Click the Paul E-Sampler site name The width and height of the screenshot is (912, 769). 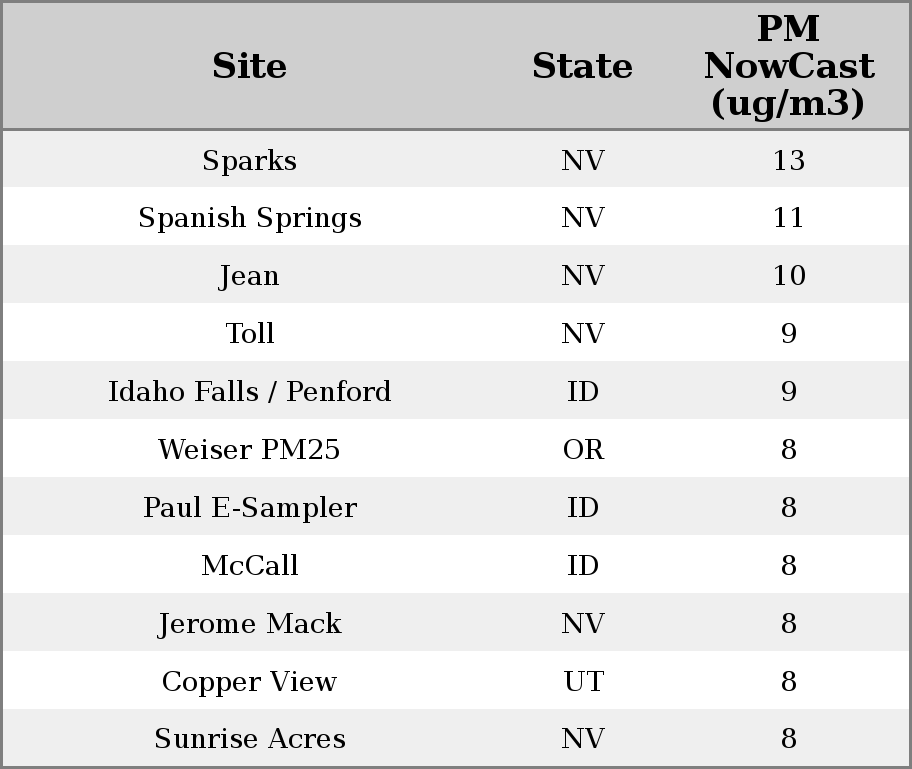click(x=249, y=508)
